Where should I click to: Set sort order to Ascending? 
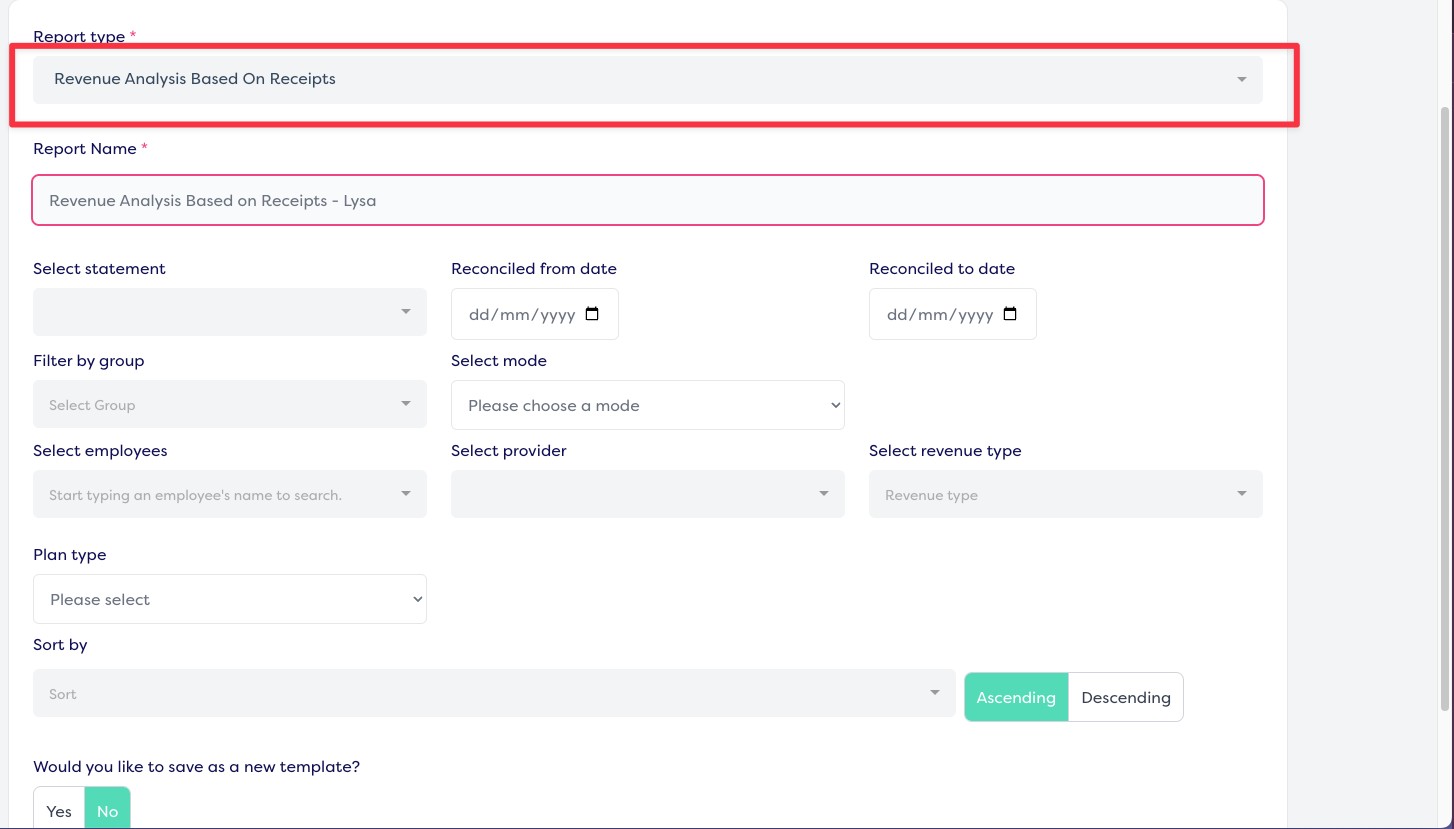[1016, 697]
